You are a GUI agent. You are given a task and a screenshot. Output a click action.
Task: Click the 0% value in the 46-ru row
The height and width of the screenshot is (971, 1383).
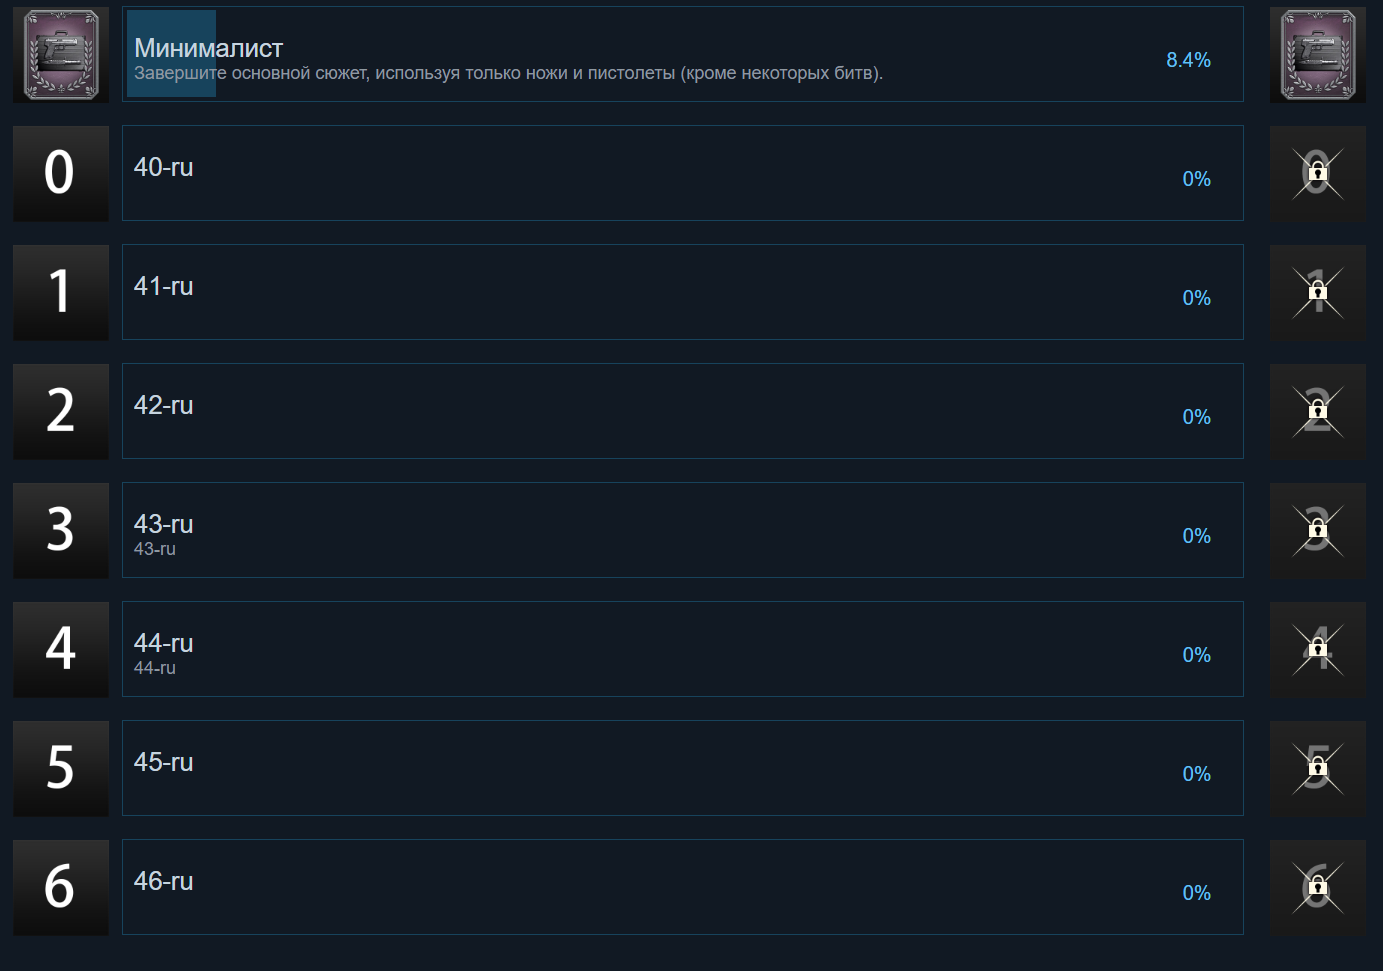click(1197, 893)
